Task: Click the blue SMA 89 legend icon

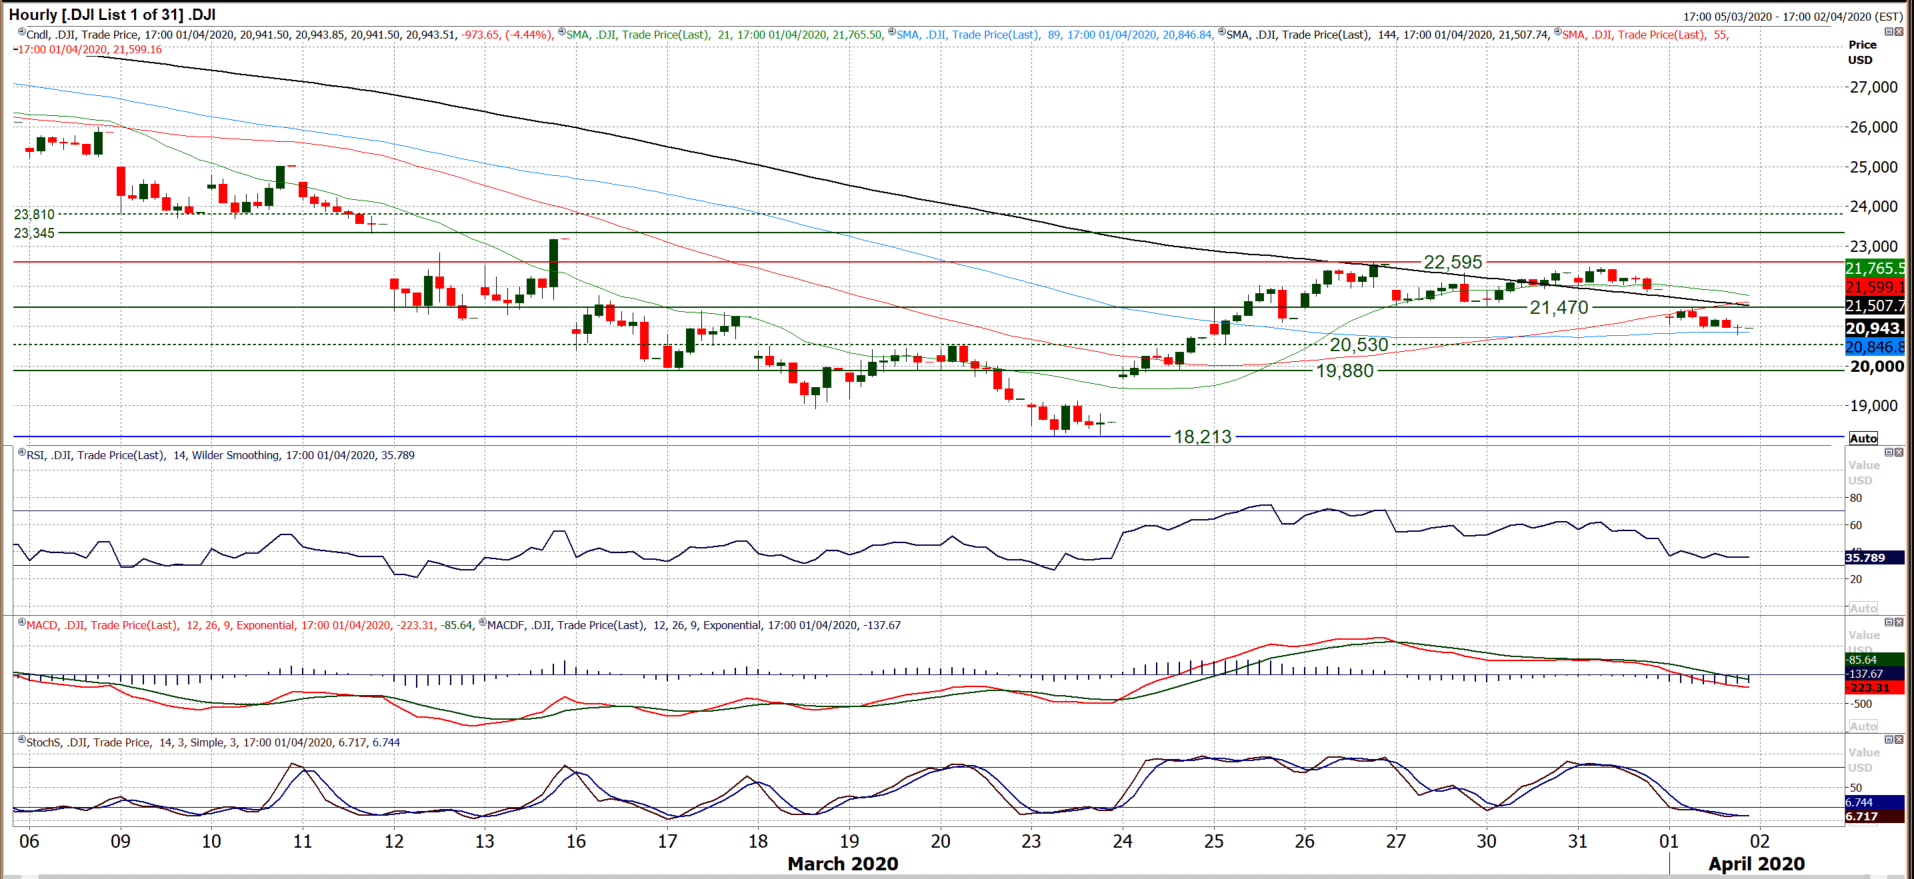Action: point(891,33)
